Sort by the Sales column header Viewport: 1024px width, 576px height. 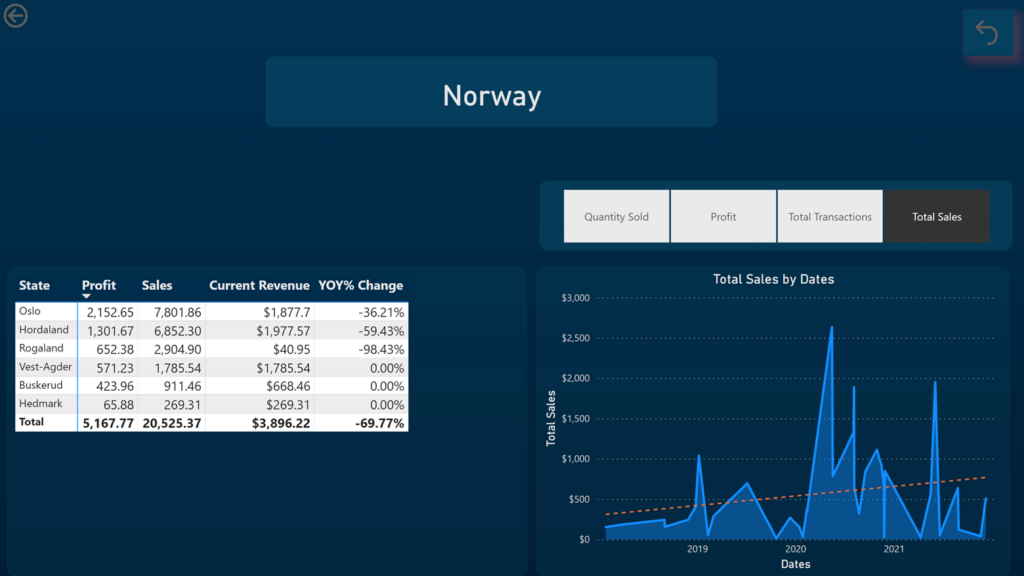[157, 285]
